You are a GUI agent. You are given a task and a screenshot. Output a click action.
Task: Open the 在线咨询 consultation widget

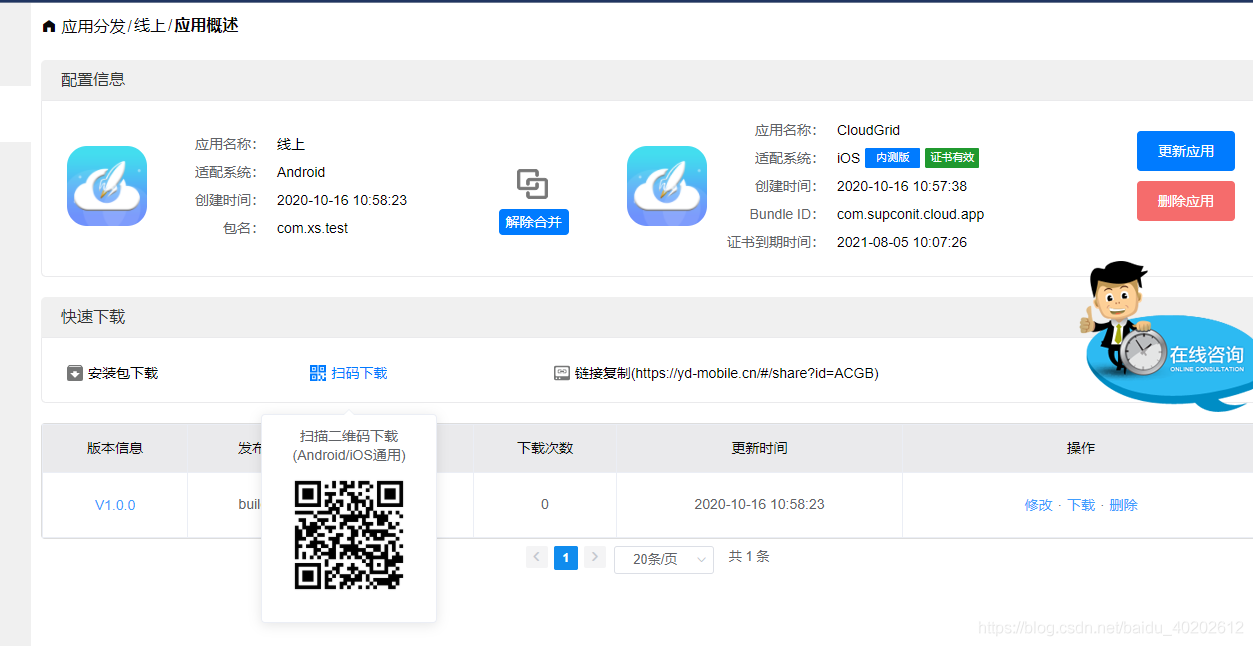1166,335
